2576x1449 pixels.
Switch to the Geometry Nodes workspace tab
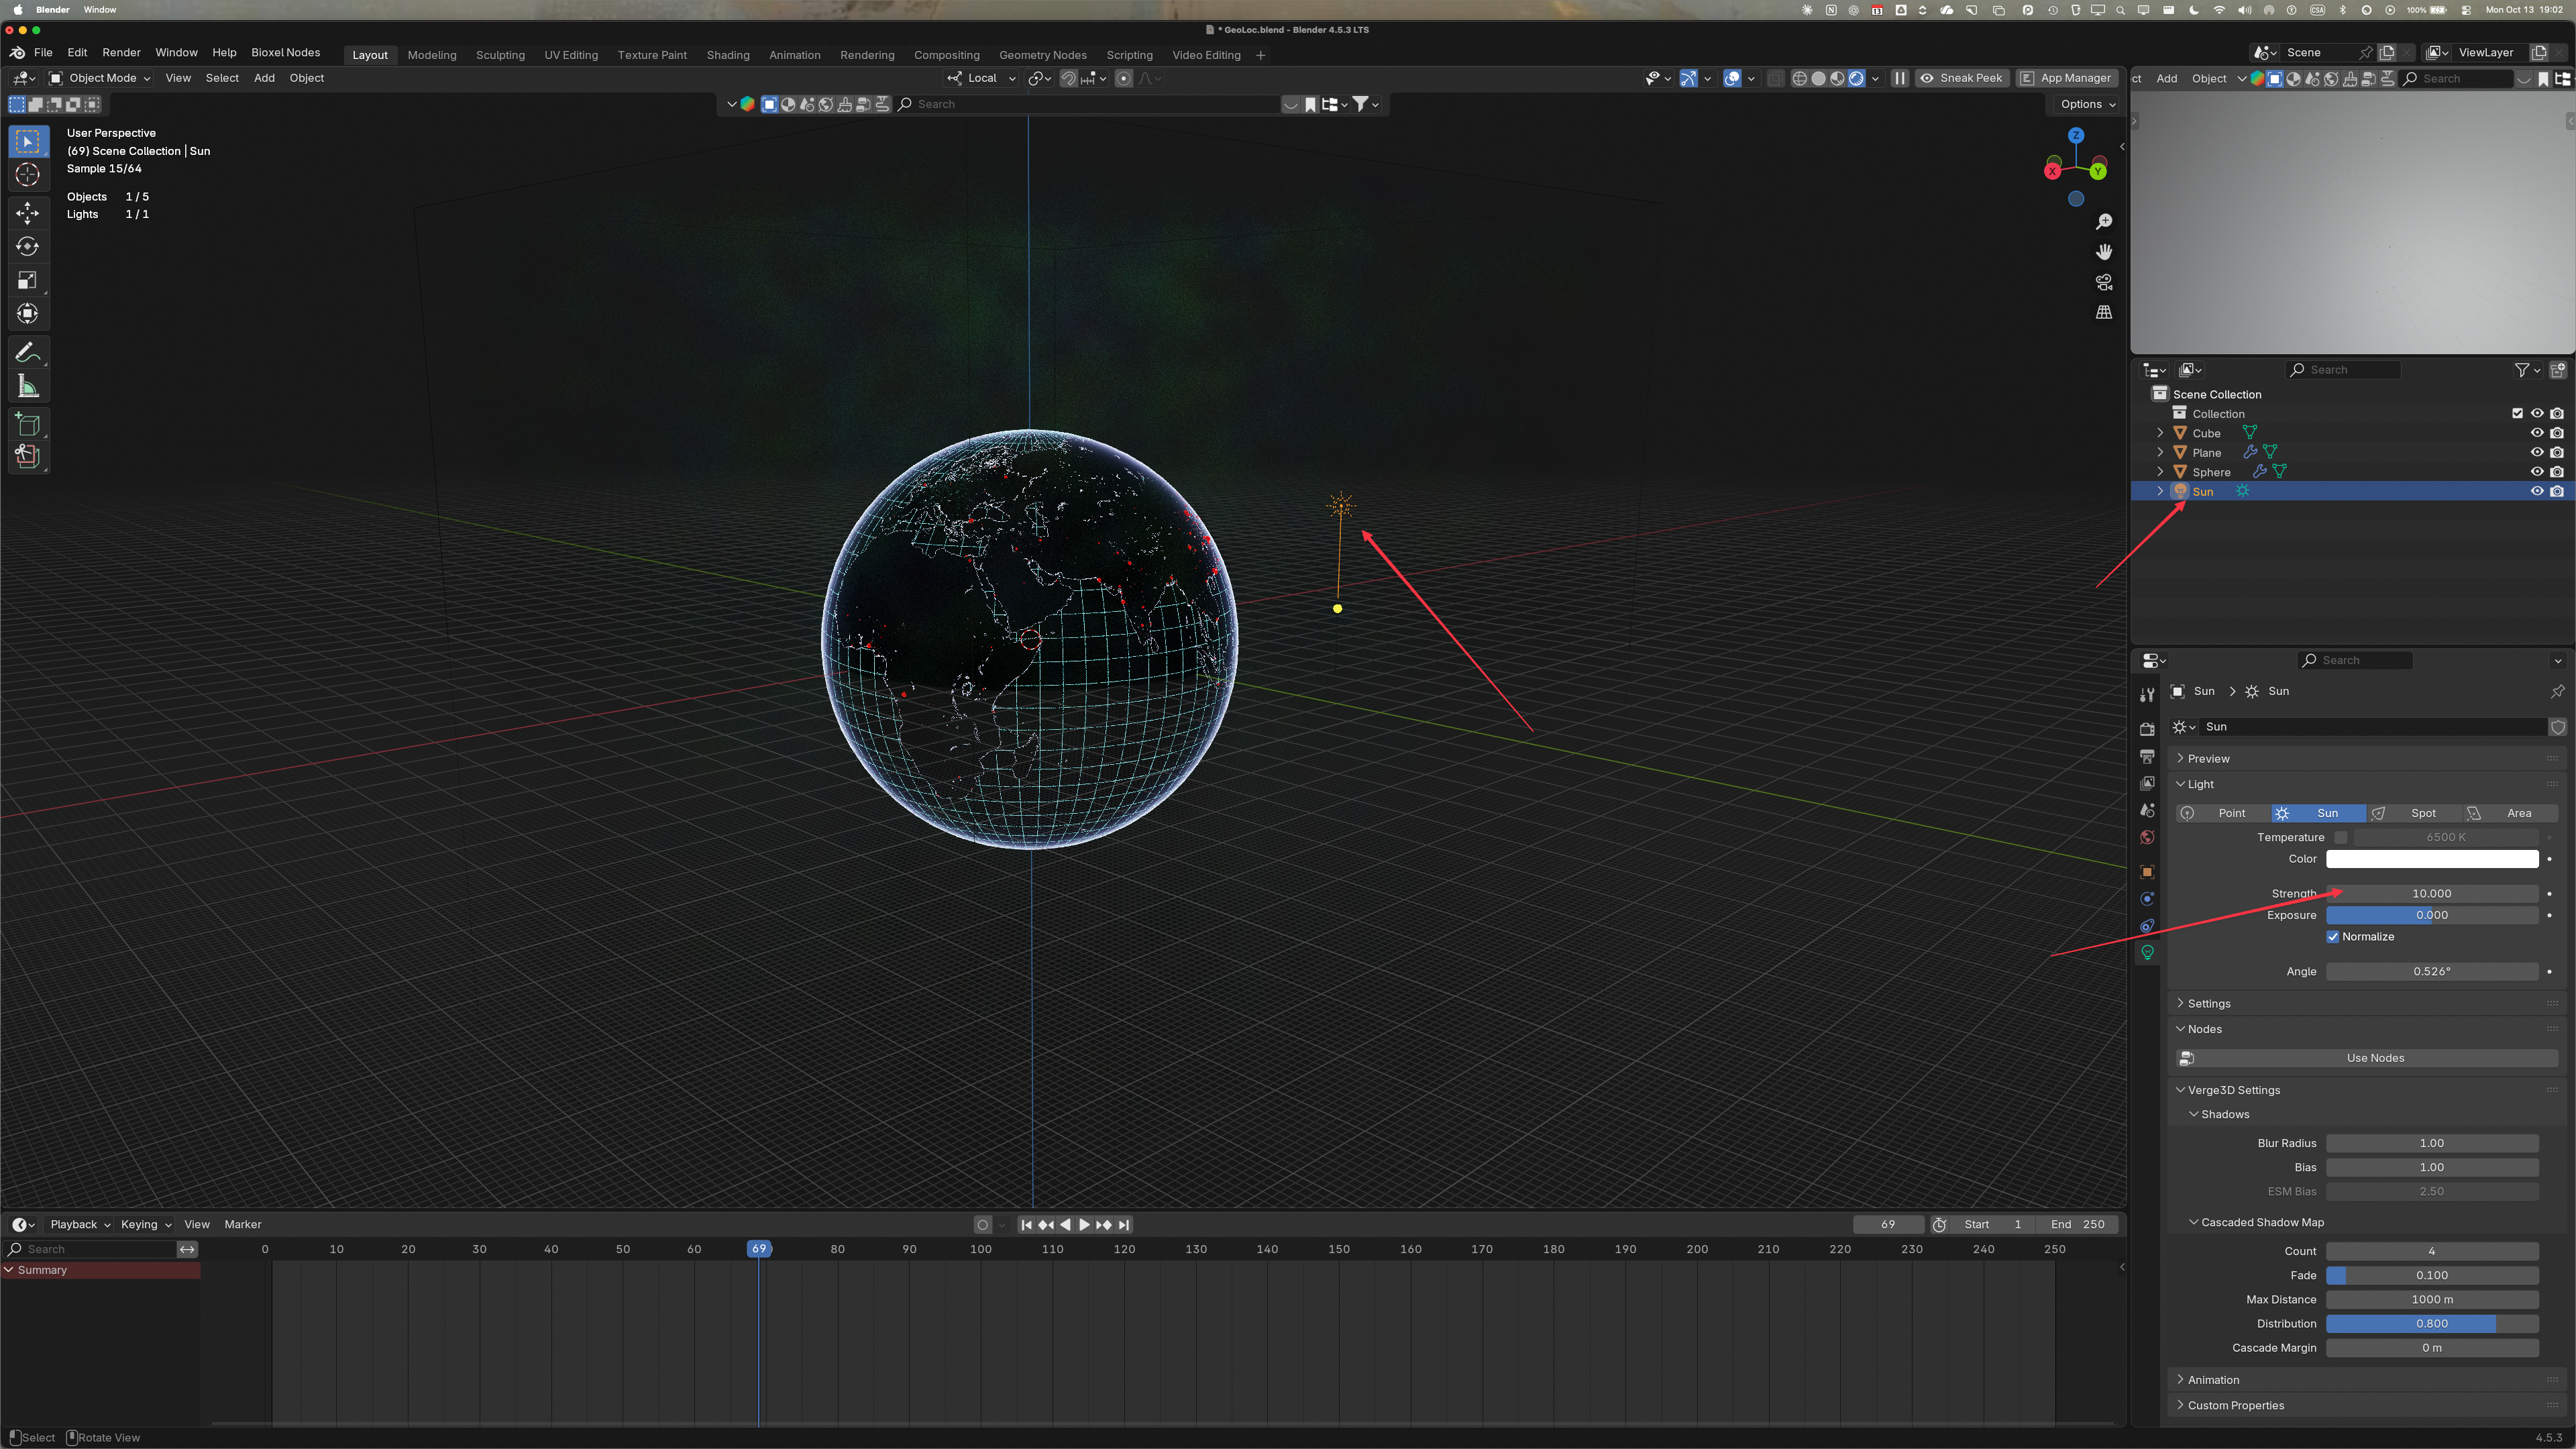[x=1042, y=55]
